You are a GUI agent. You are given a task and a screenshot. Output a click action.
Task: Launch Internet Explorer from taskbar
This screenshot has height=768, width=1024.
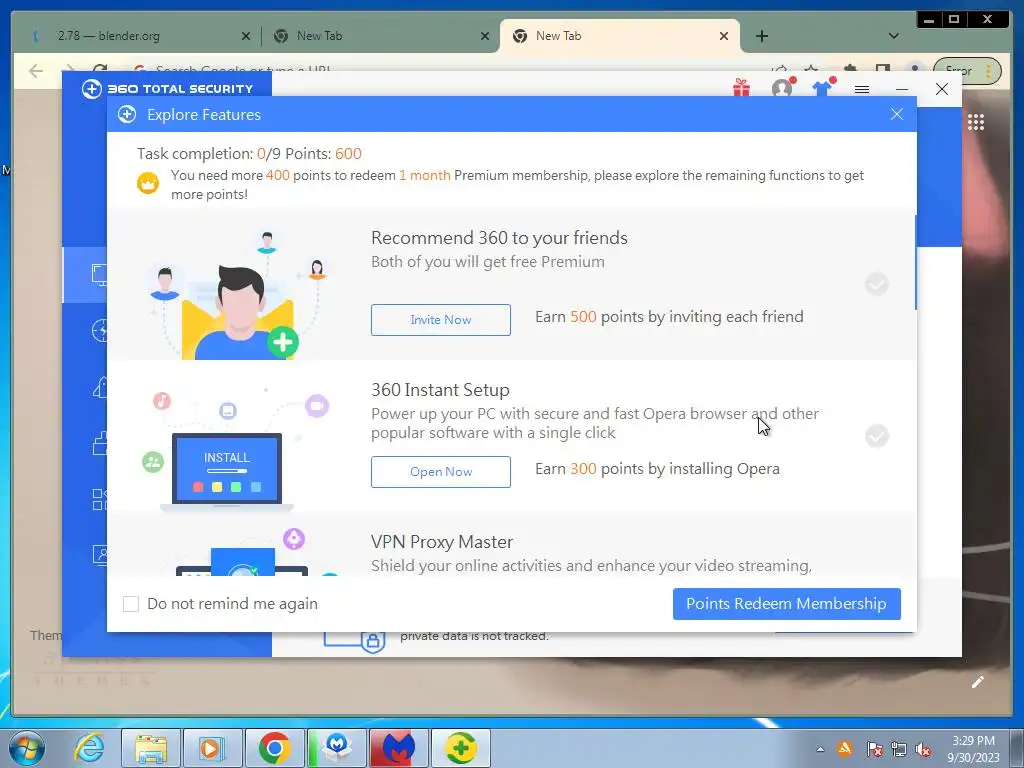[89, 748]
